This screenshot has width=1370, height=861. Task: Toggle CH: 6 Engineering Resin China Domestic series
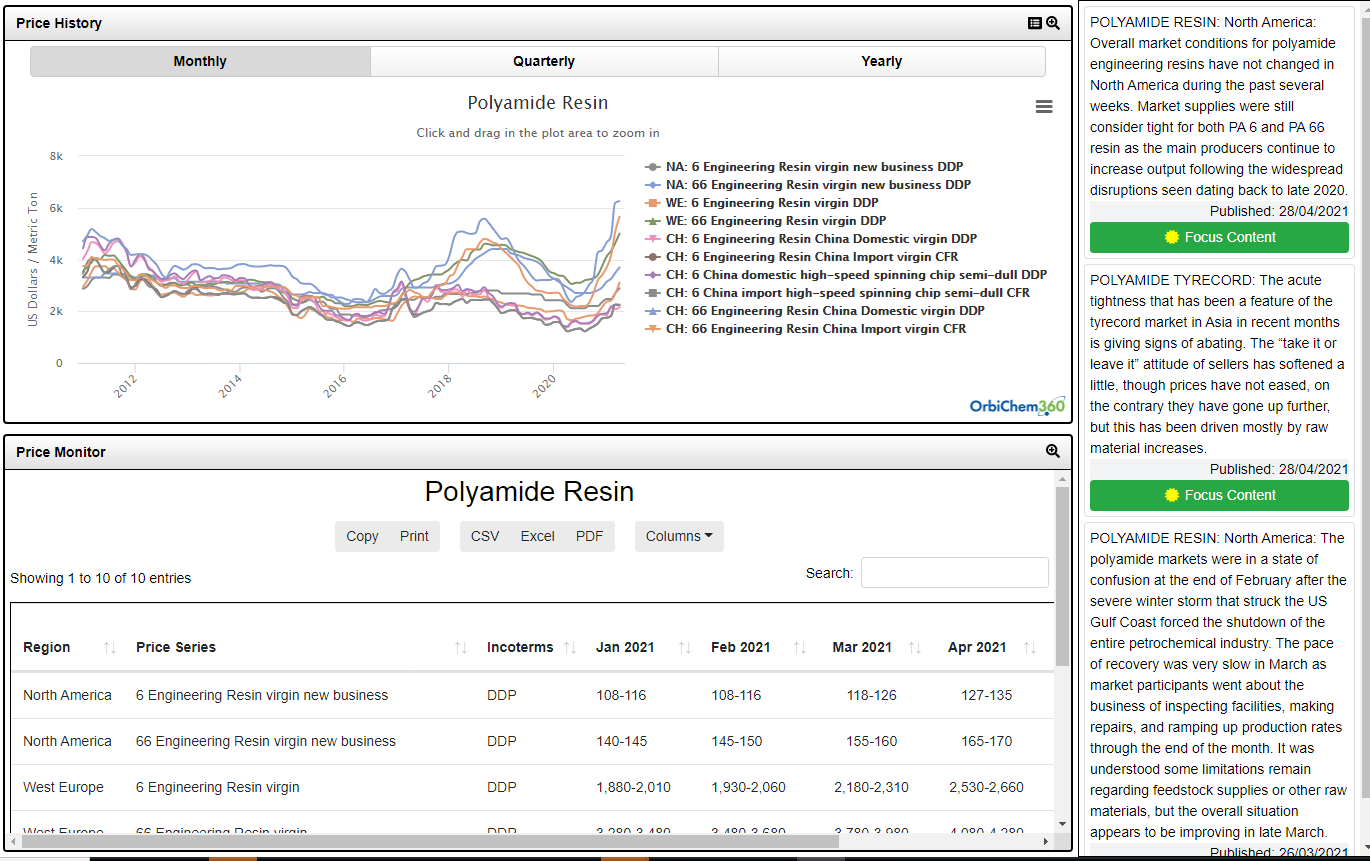811,239
